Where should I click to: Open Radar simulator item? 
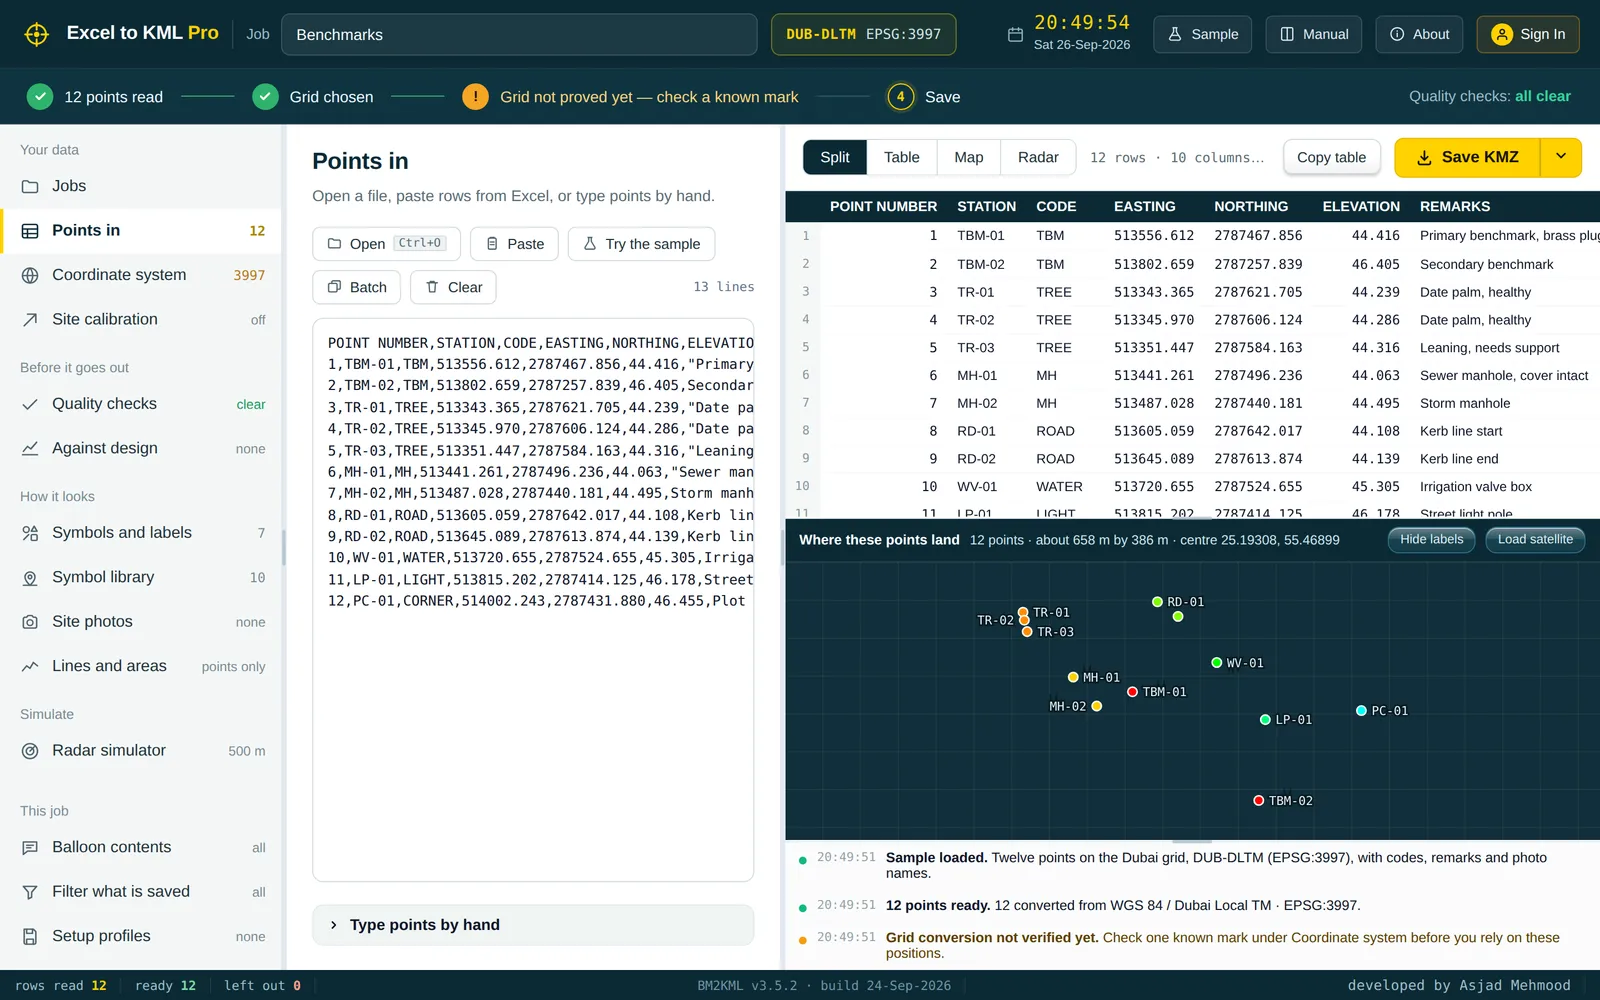click(x=140, y=750)
